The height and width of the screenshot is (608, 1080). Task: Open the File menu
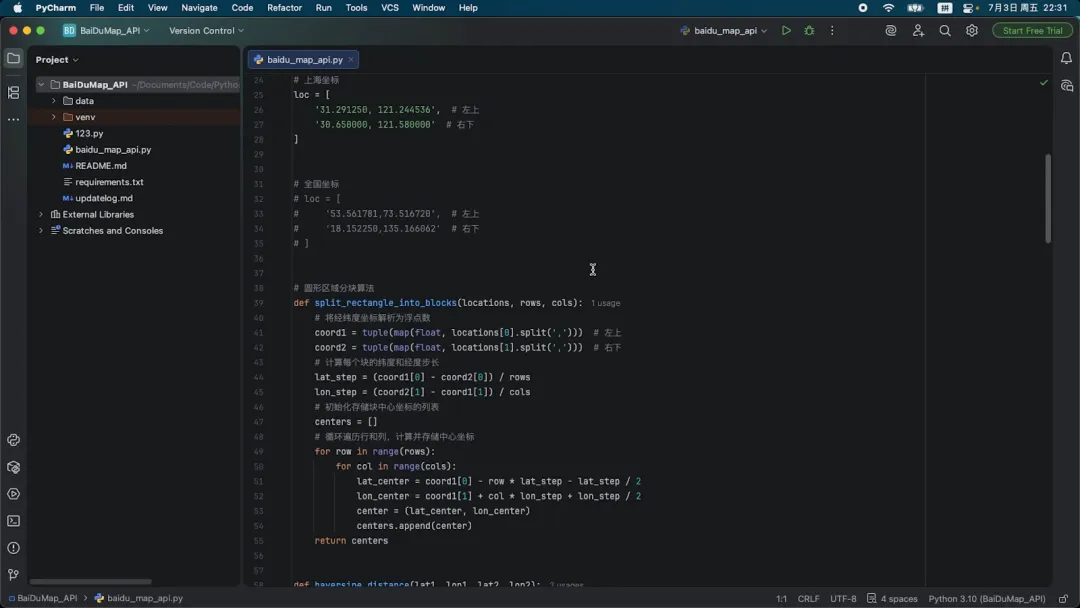click(96, 8)
